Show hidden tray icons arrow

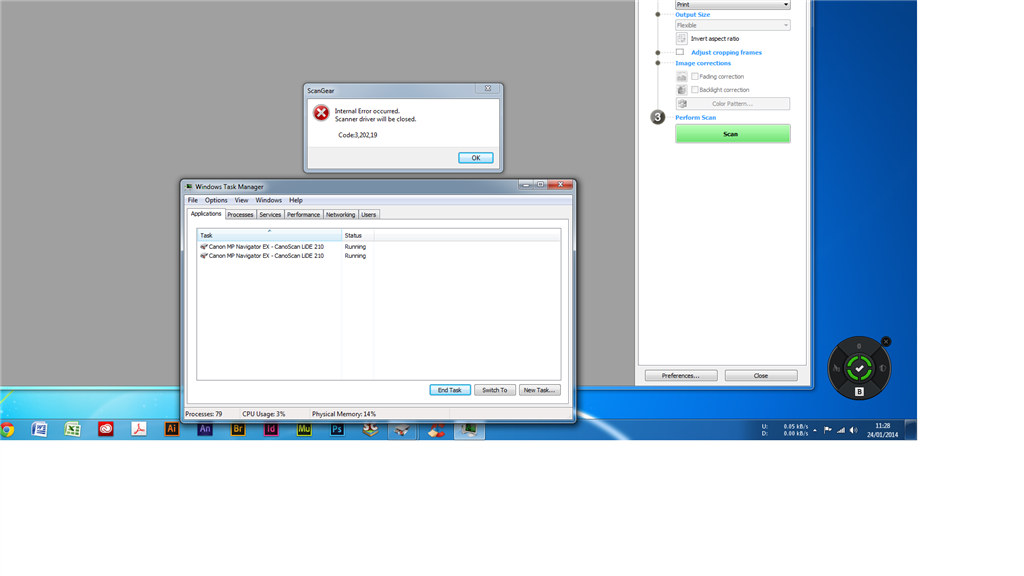815,430
